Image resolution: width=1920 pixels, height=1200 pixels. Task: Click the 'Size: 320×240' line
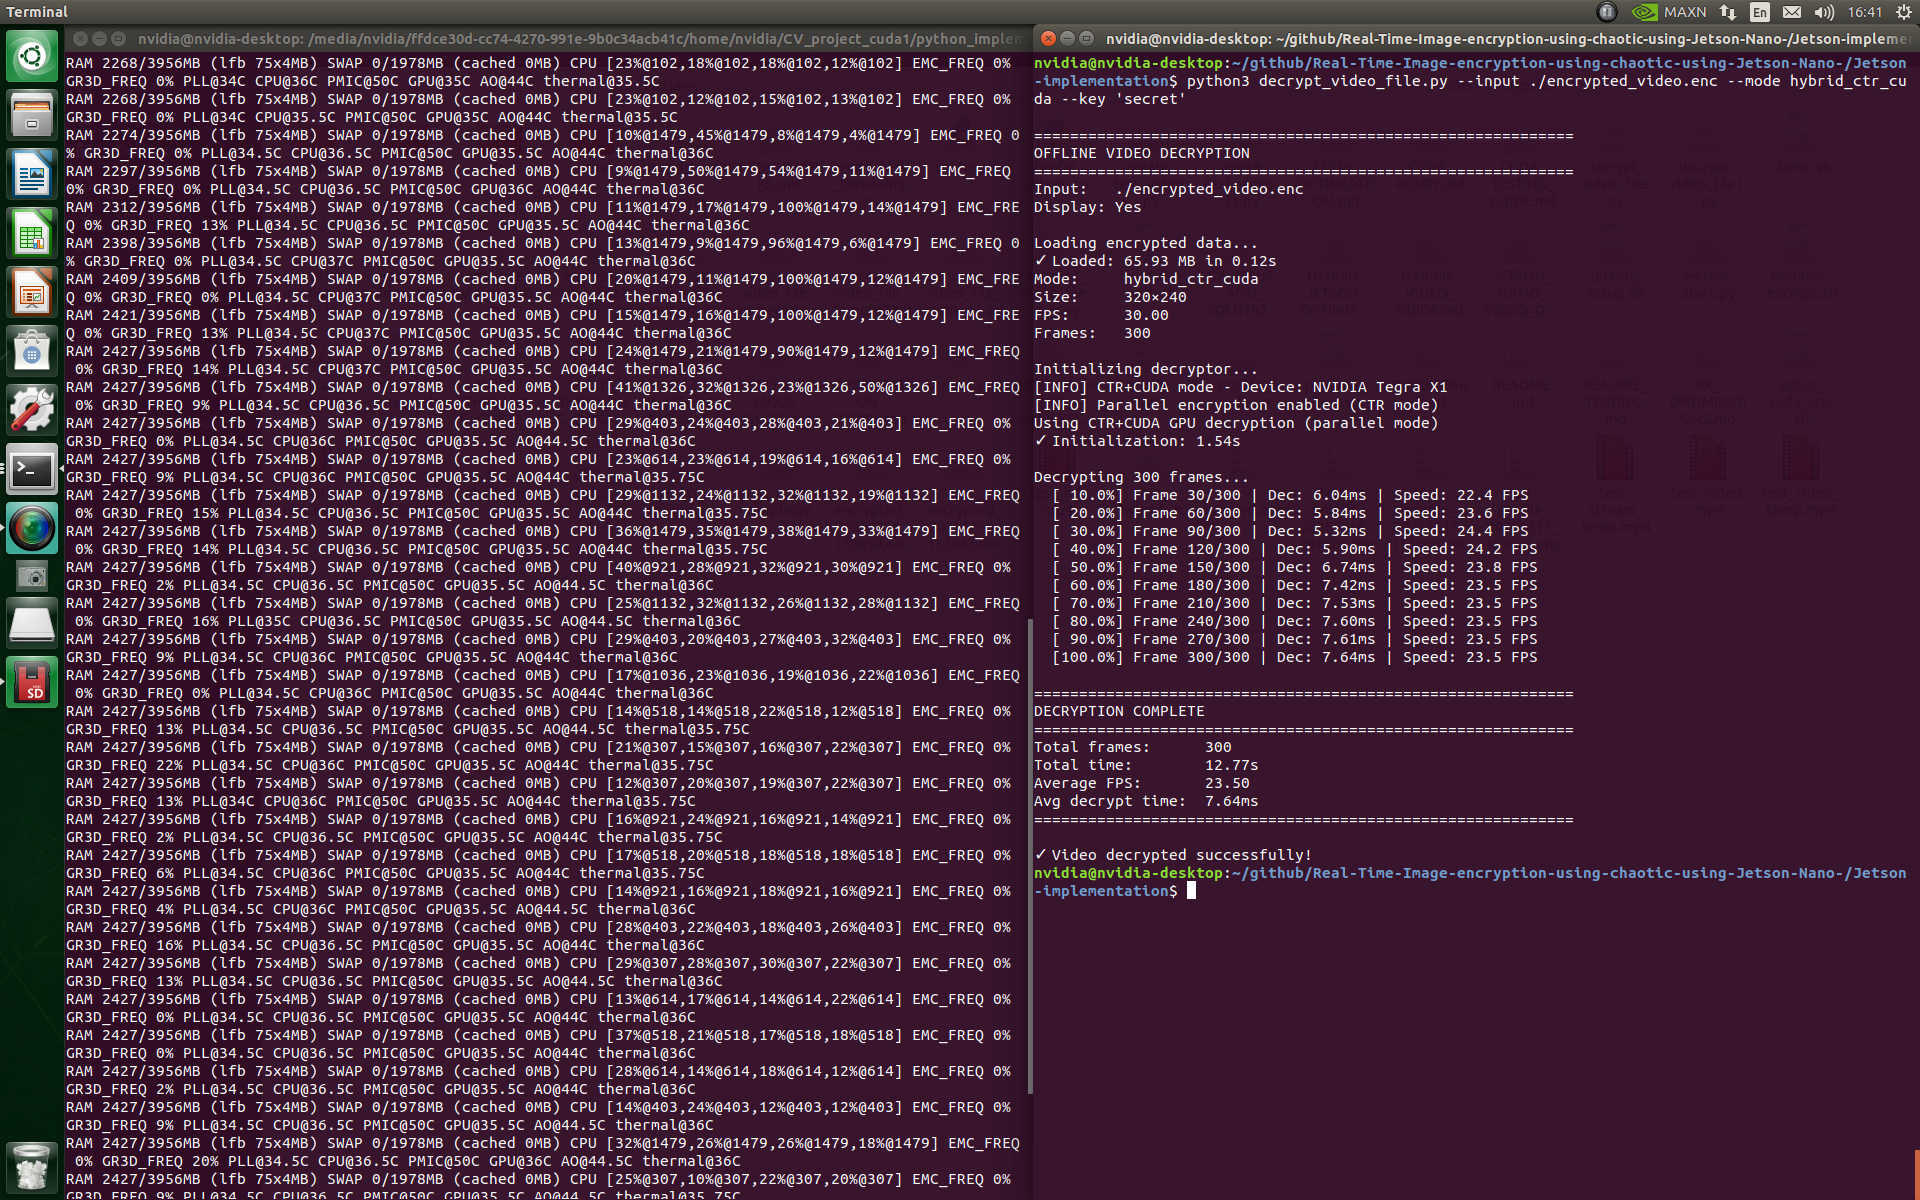[1110, 297]
